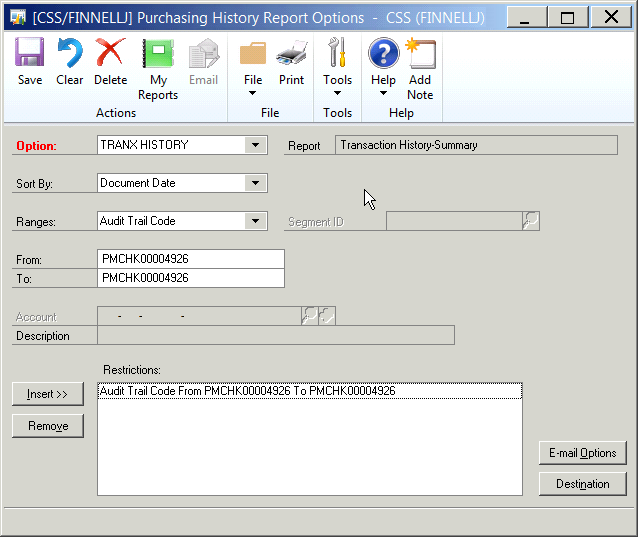Click the From field PMCHK00004926

coord(191,259)
